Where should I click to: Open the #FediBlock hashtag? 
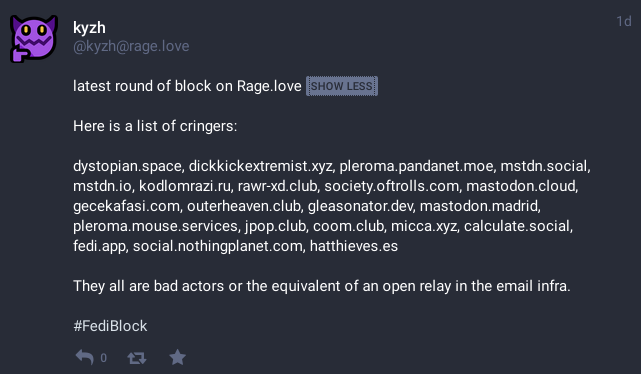click(110, 326)
